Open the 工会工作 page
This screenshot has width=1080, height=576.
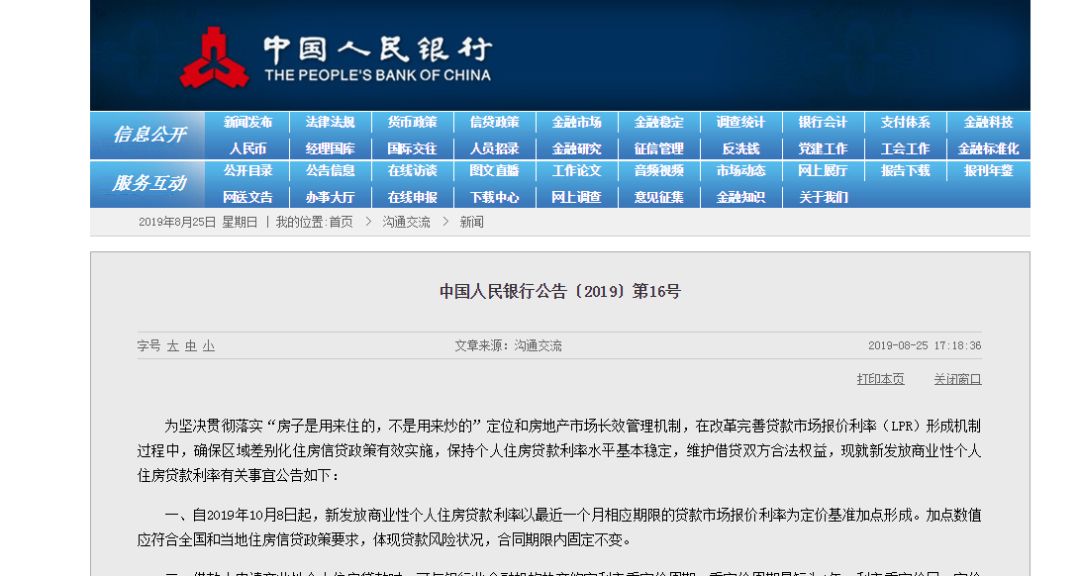pos(905,149)
